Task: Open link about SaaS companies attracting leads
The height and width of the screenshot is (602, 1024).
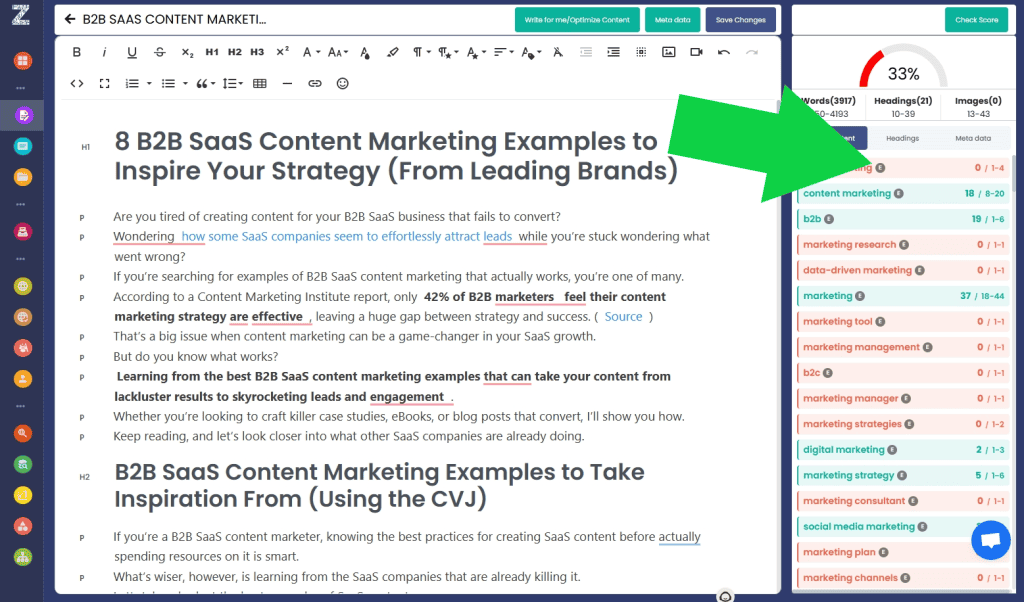Action: click(x=347, y=236)
